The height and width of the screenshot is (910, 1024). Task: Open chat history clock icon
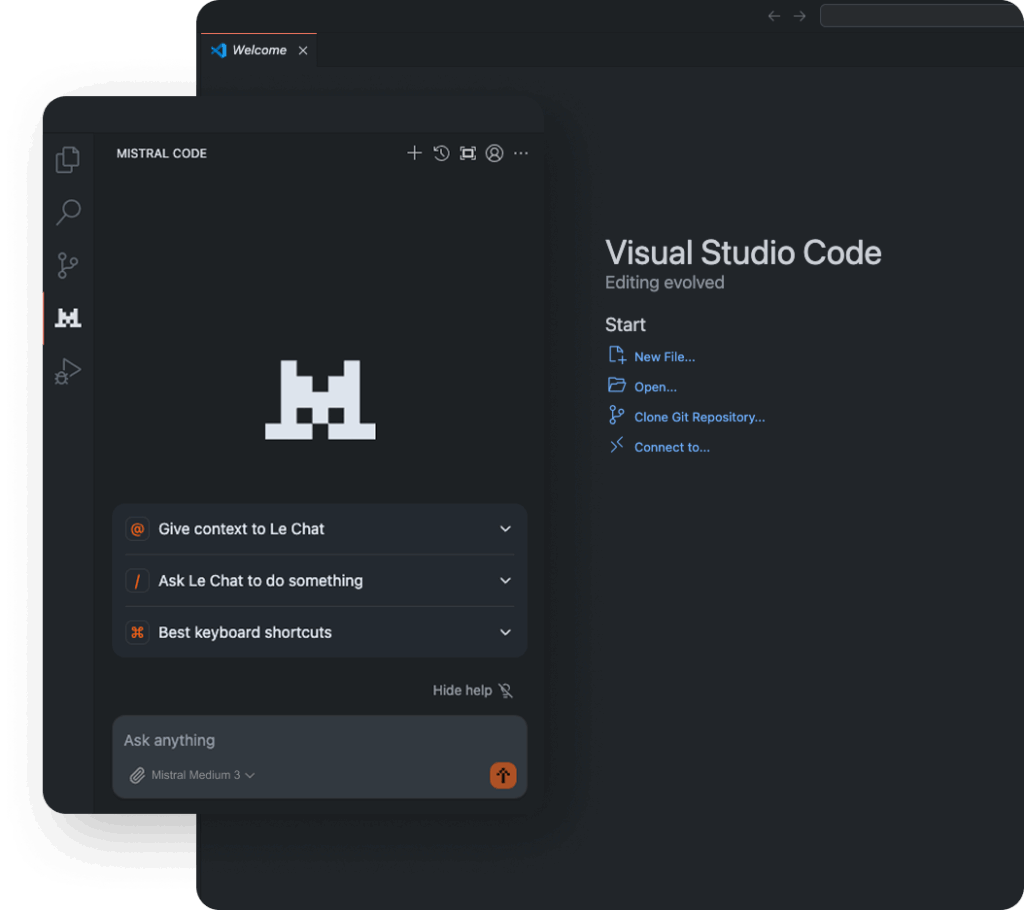click(441, 153)
